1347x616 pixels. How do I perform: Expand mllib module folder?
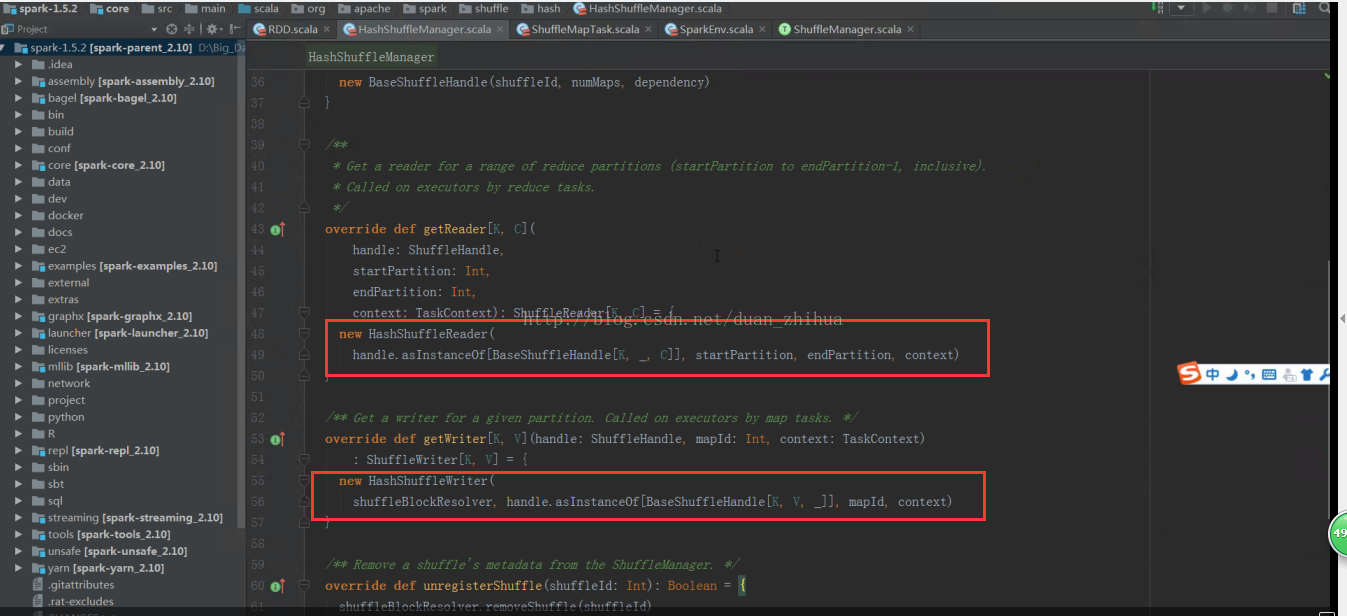[18, 367]
